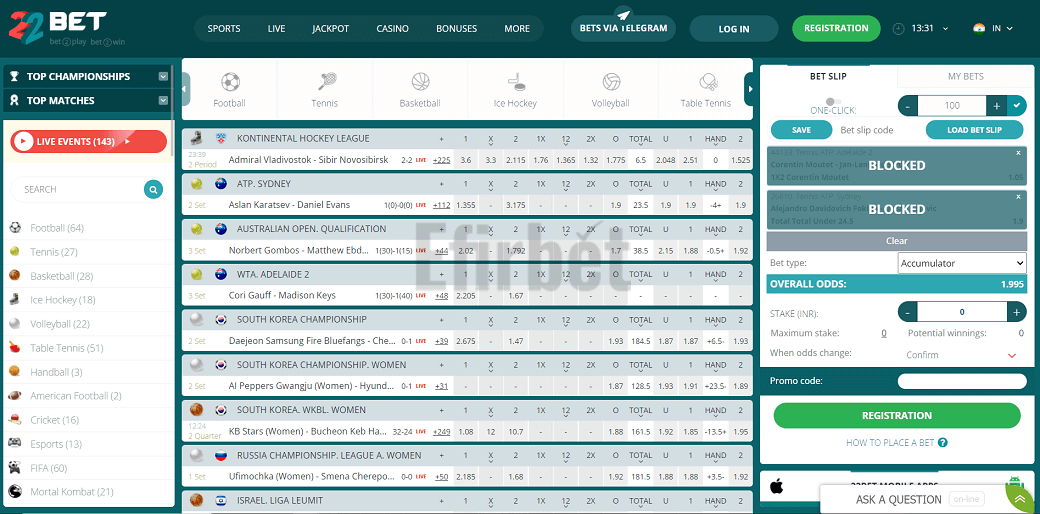1040x514 pixels.
Task: Click the tennis ball icon of ATP Sydney
Action: 196,184
